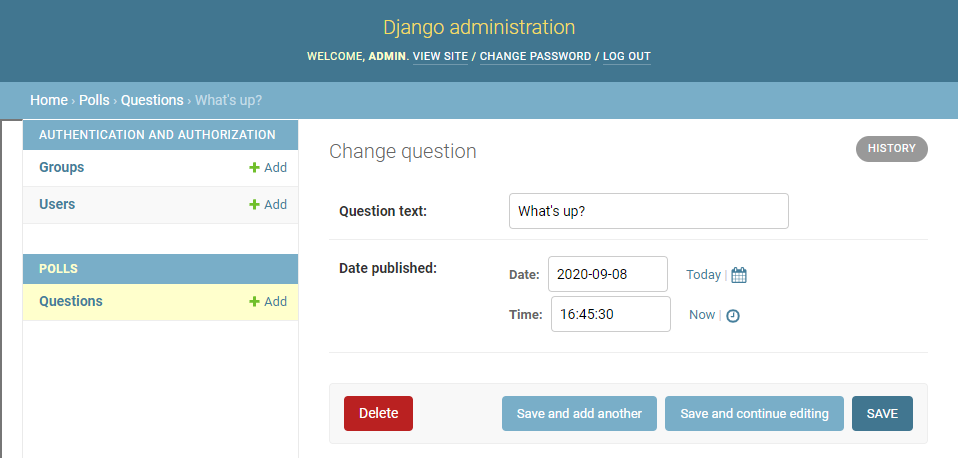The height and width of the screenshot is (458, 958).
Task: Open the Authentication and Authorization section header
Action: (x=157, y=135)
